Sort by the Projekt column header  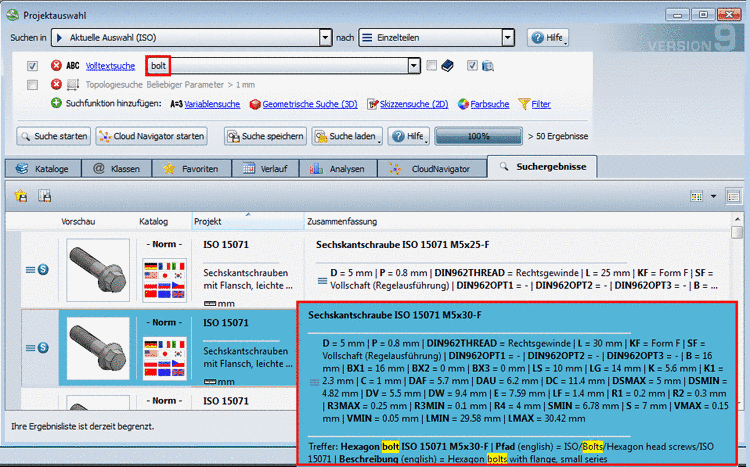[248, 221]
